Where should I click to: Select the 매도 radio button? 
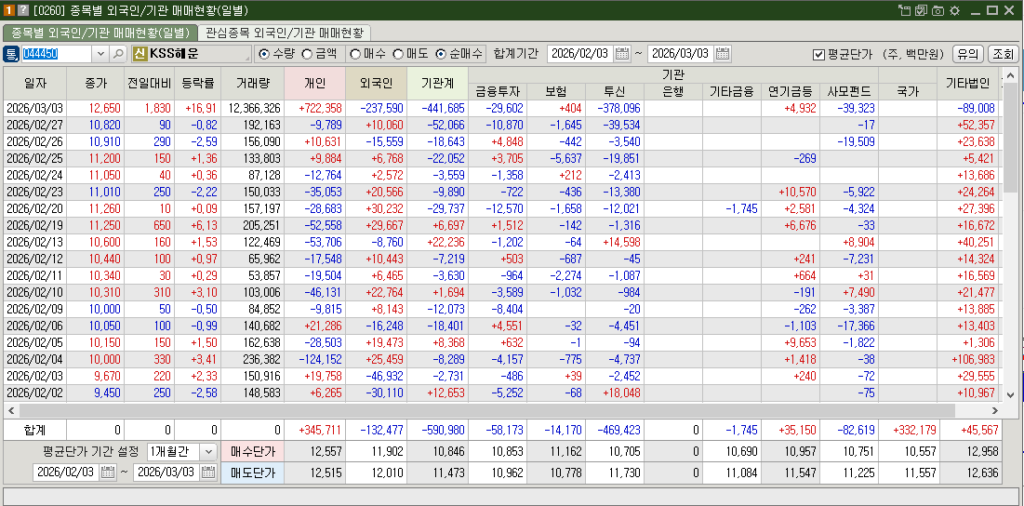pos(398,53)
